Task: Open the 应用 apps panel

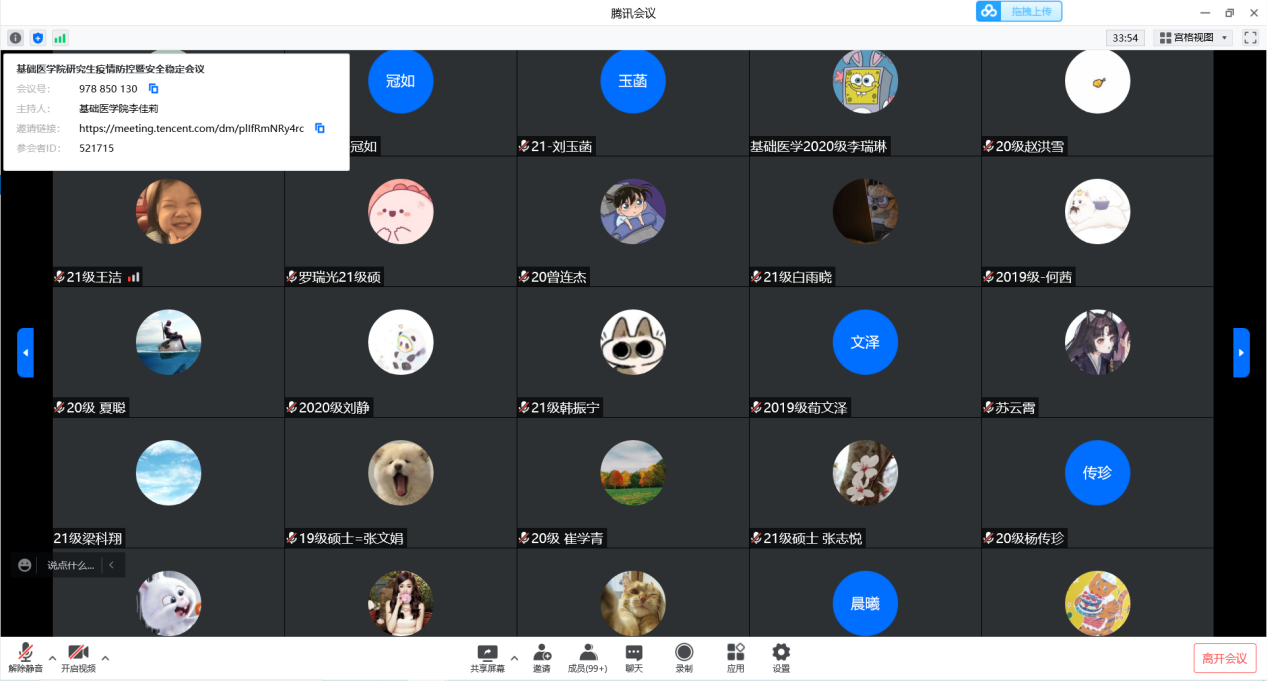Action: [x=735, y=657]
